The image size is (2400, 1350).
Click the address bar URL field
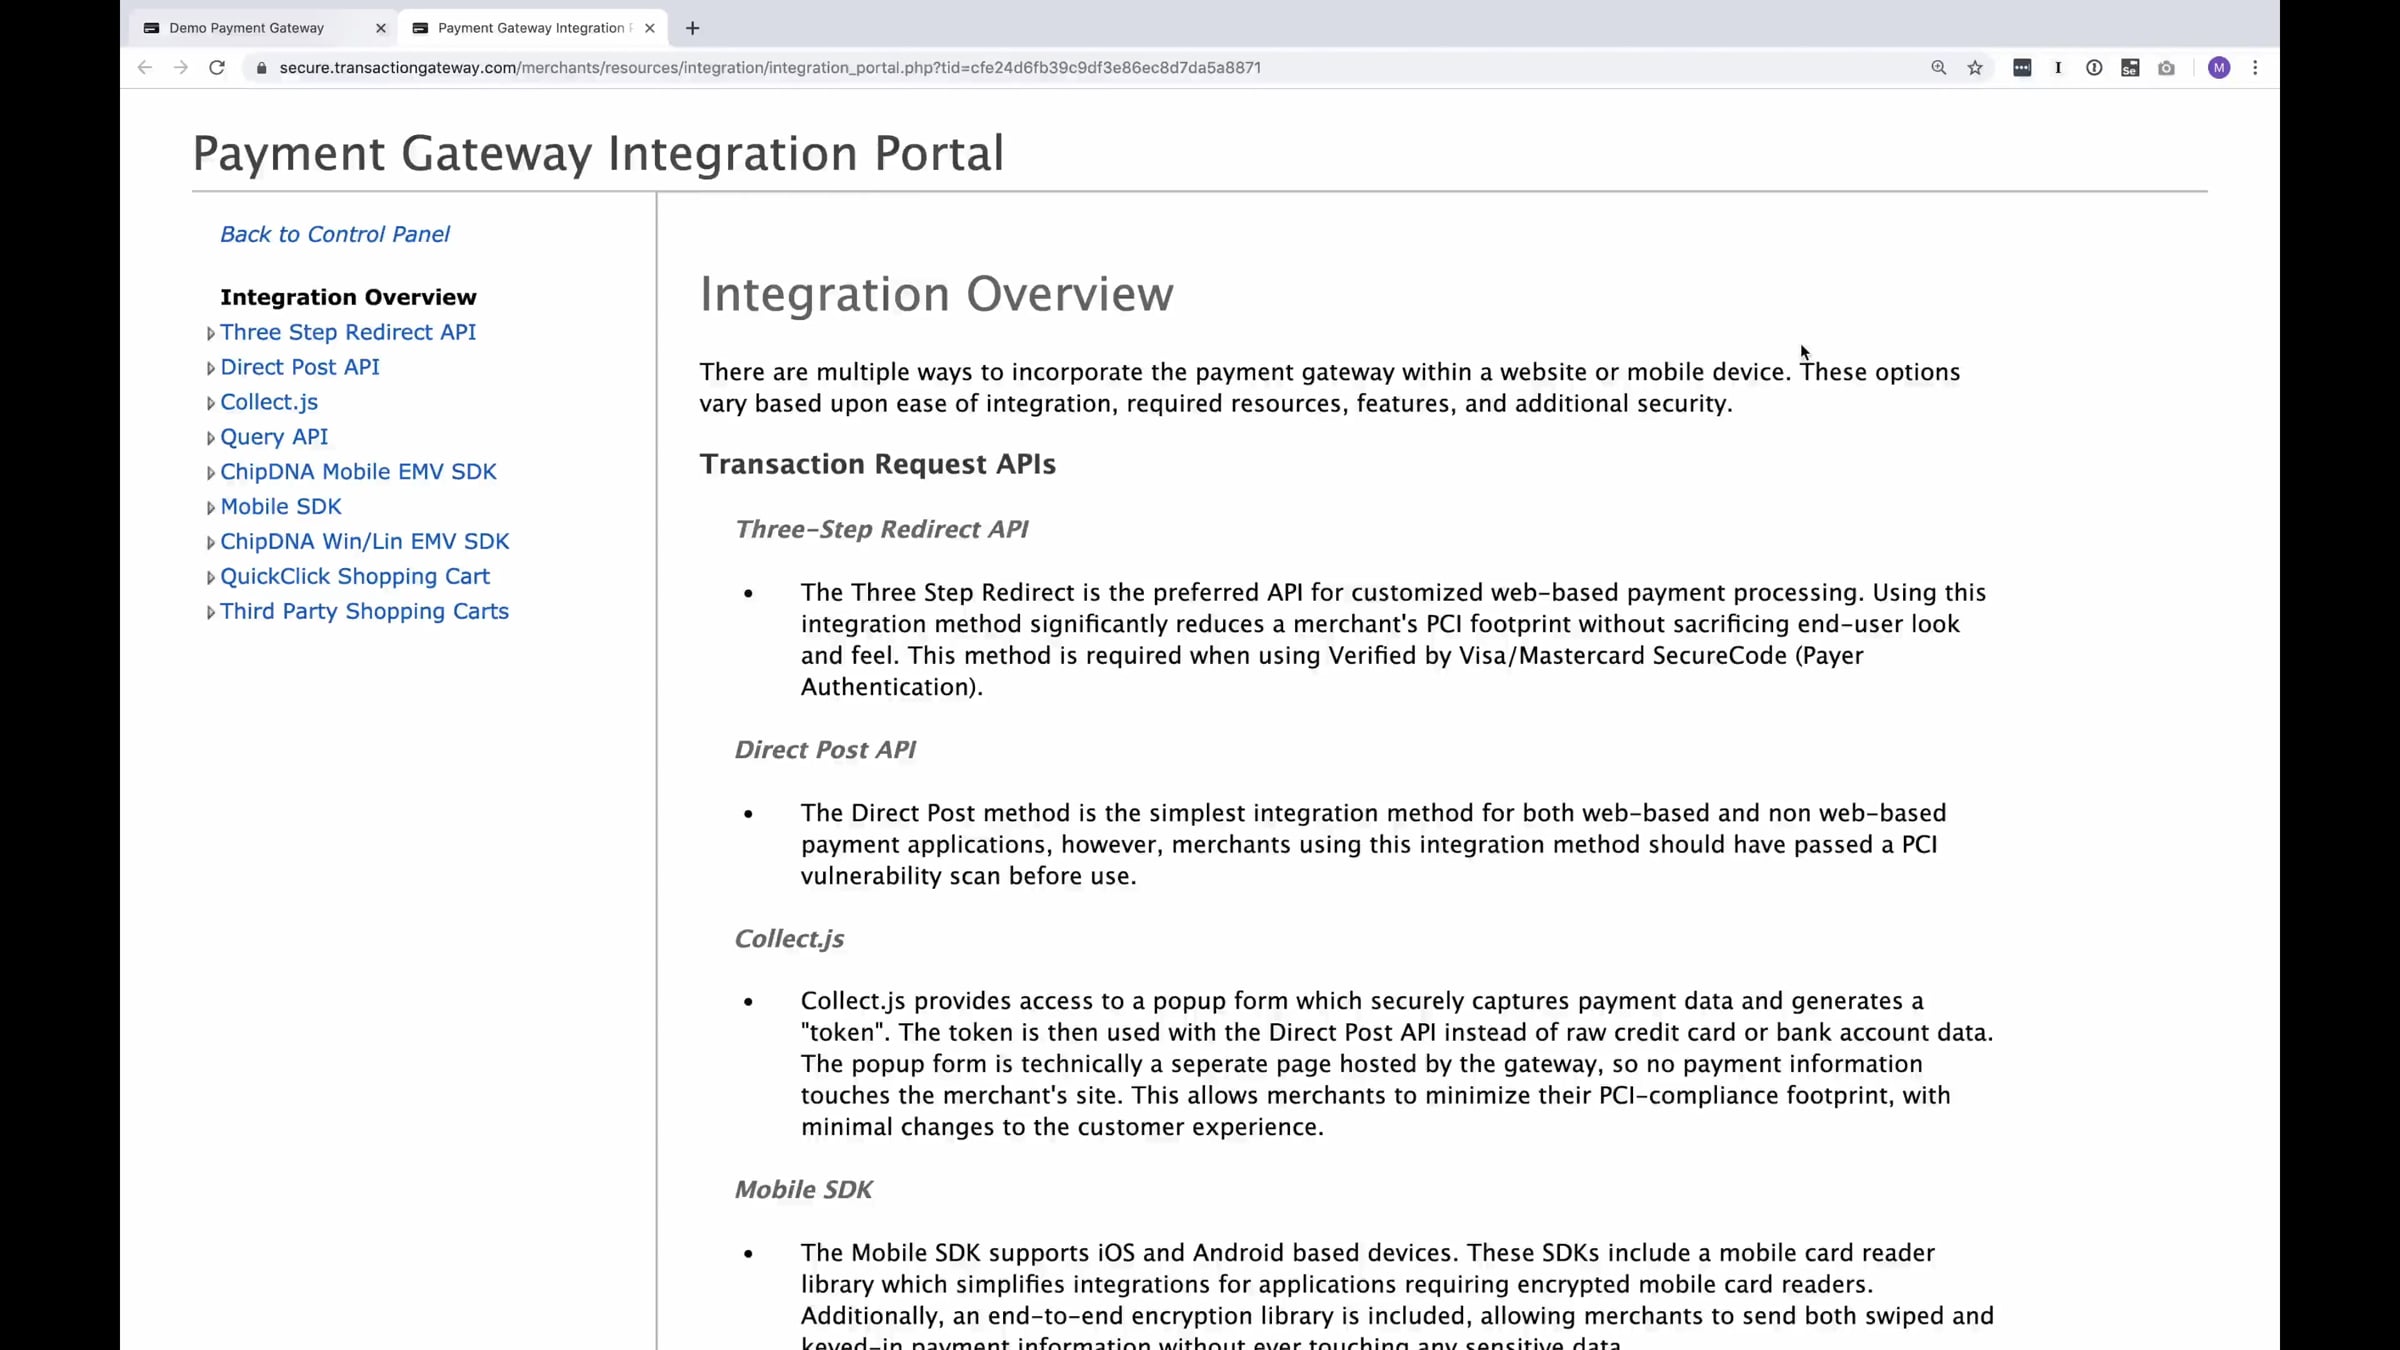point(1090,68)
